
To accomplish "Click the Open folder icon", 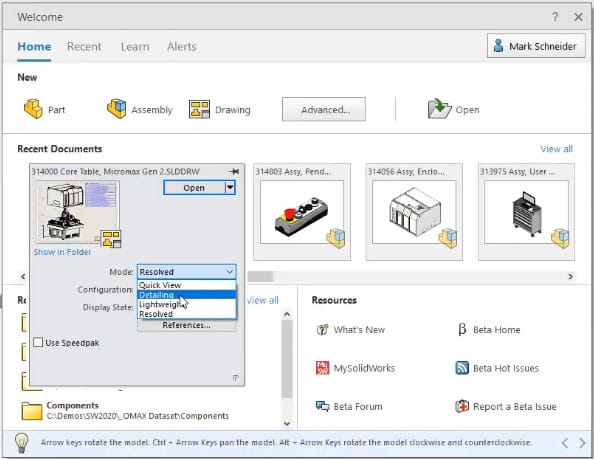I will [439, 109].
